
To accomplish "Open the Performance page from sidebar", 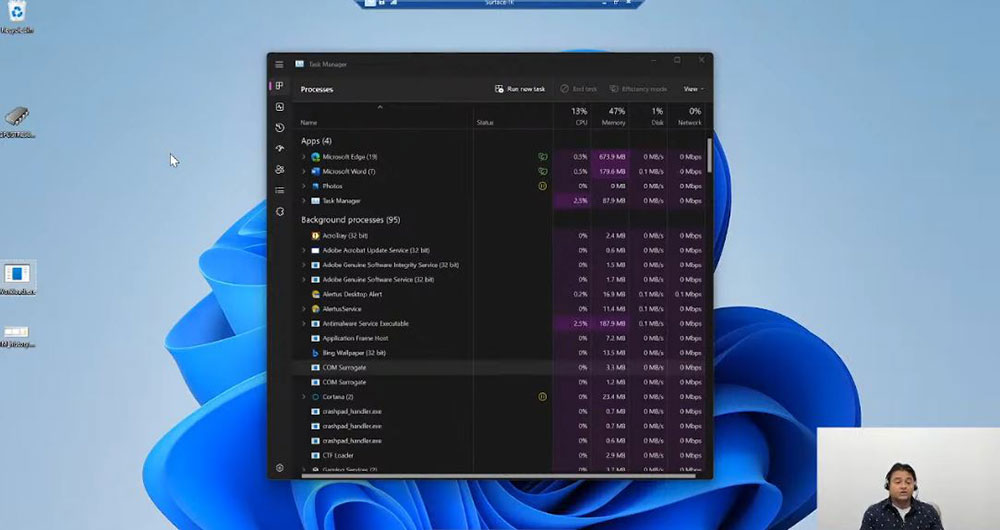I will (x=280, y=107).
